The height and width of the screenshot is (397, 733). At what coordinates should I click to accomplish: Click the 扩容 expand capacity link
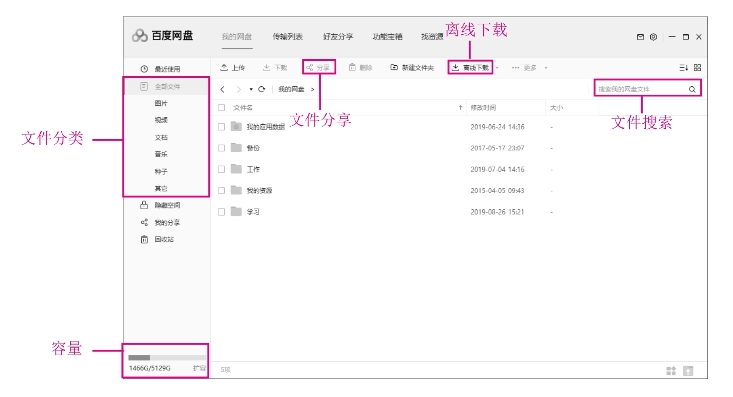(199, 368)
